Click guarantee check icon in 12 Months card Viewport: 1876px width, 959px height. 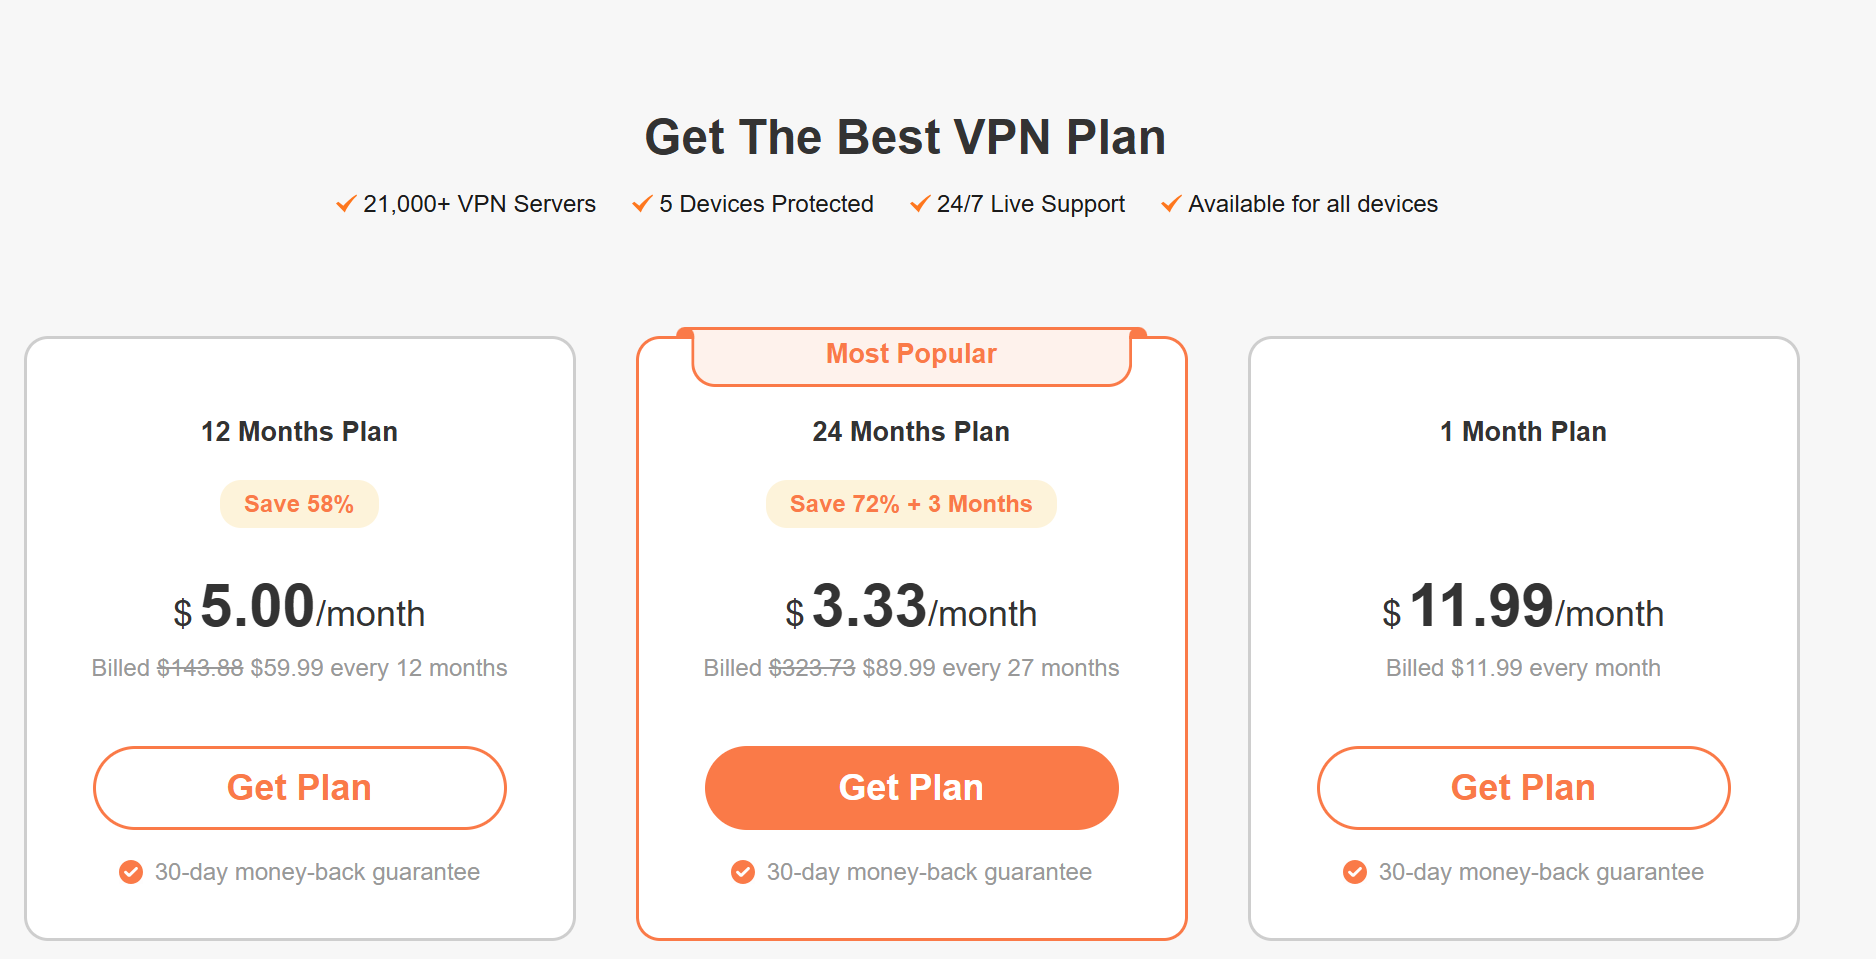(131, 872)
